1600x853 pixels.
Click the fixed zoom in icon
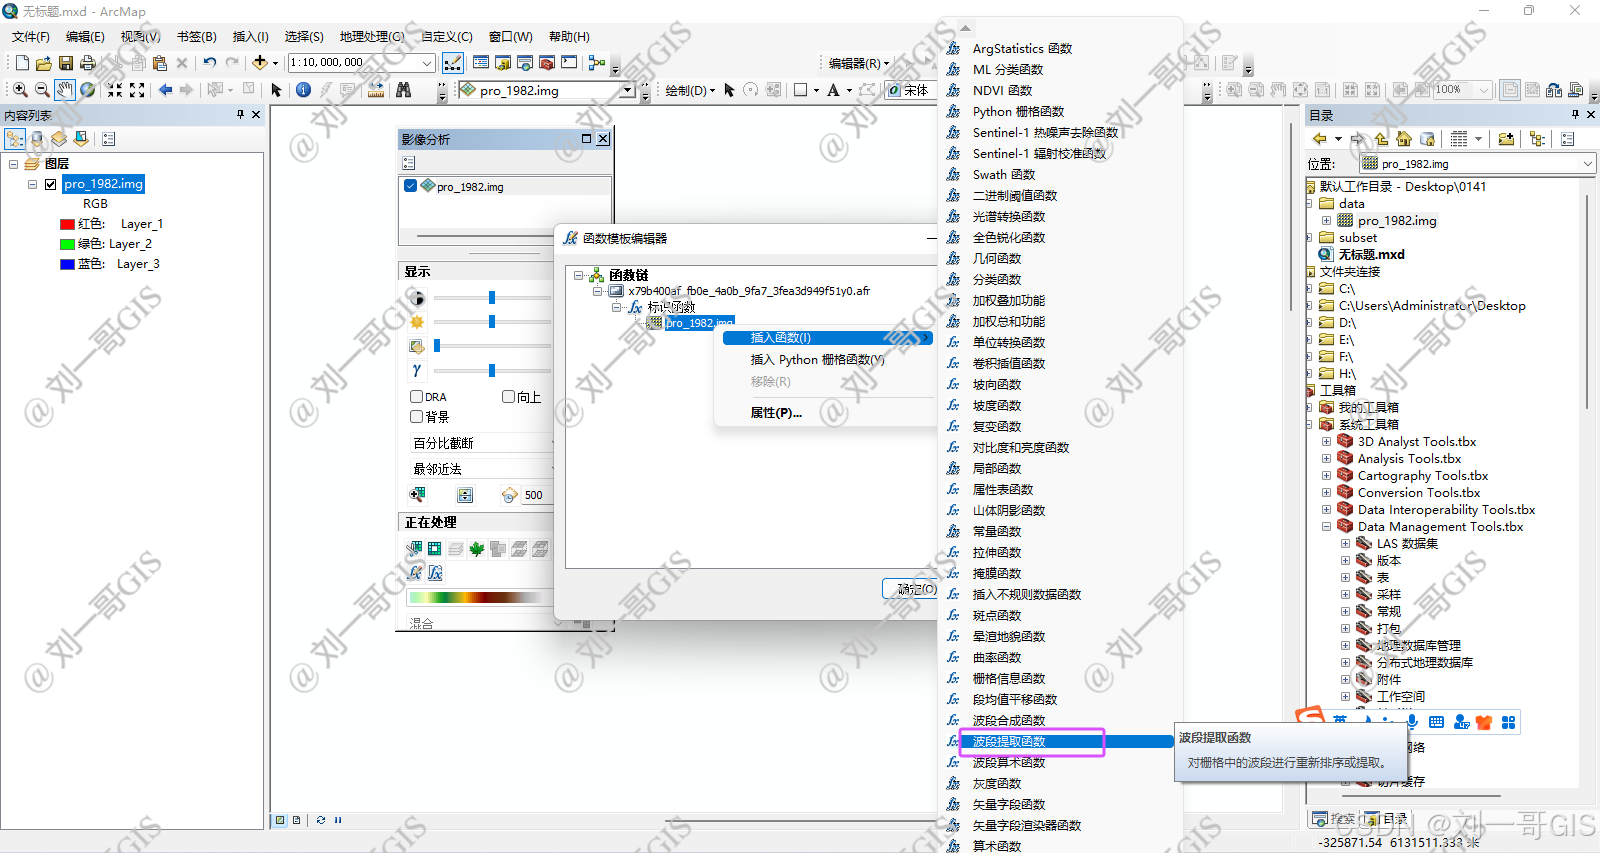coord(115,90)
